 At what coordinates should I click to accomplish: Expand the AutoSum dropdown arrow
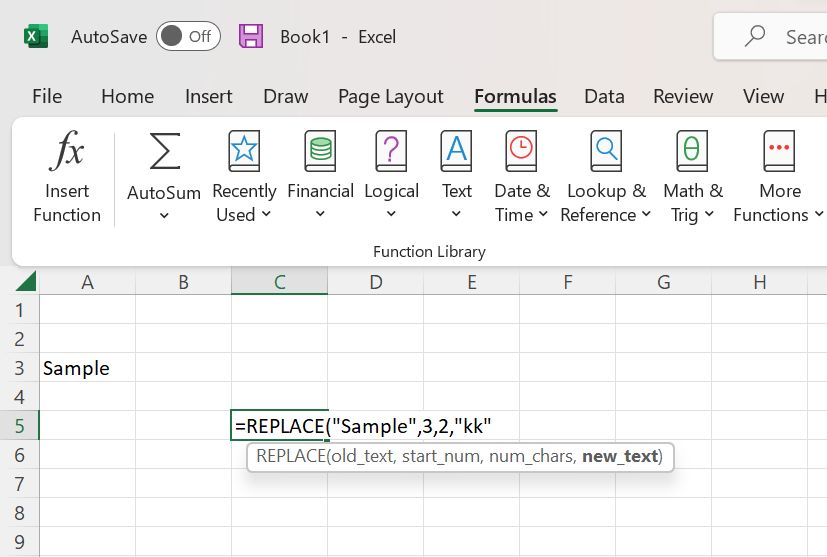tap(164, 215)
